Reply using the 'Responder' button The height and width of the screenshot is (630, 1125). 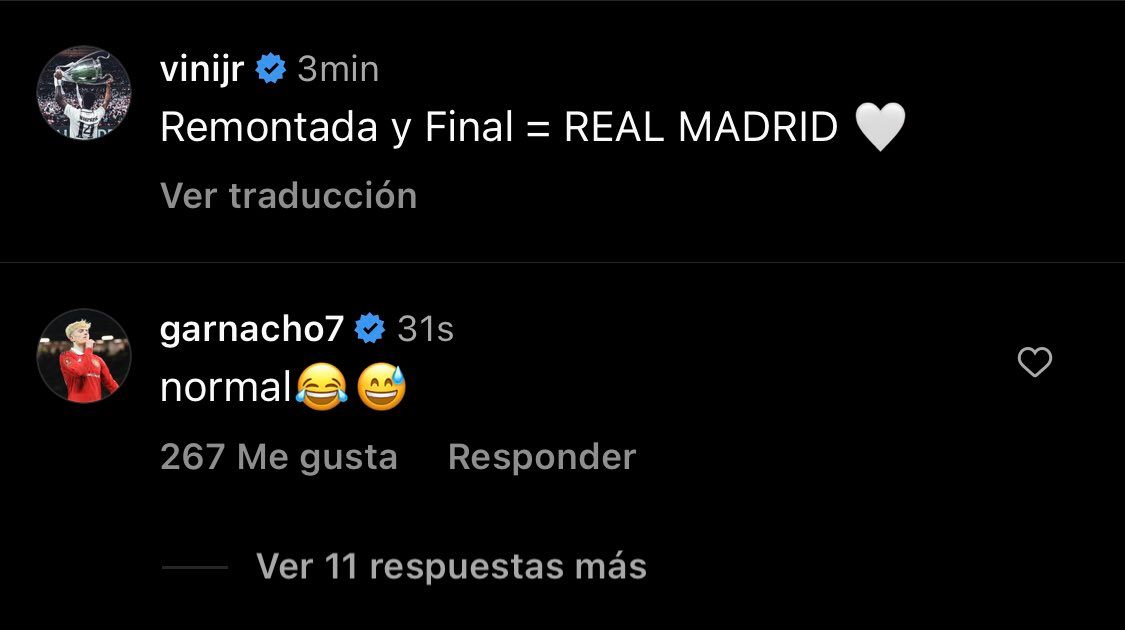tap(542, 456)
